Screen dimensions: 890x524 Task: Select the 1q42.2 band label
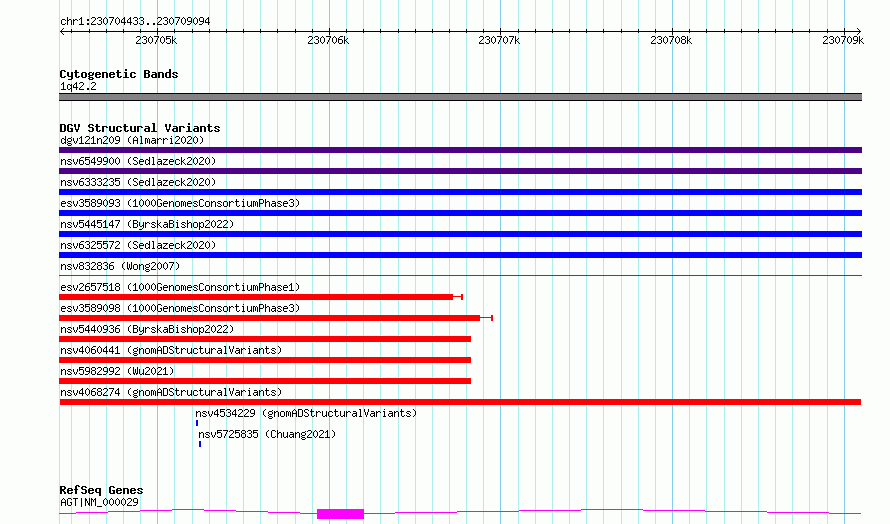click(x=78, y=86)
